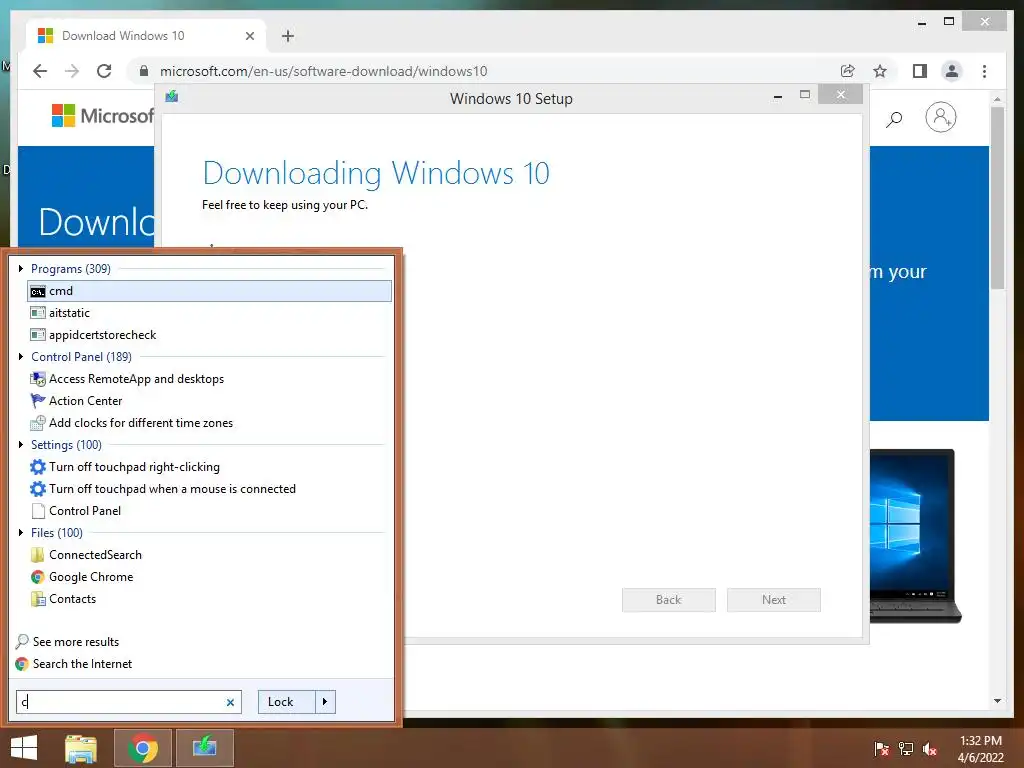1024x768 pixels.
Task: Open Chrome three-dot menu
Action: (x=984, y=71)
